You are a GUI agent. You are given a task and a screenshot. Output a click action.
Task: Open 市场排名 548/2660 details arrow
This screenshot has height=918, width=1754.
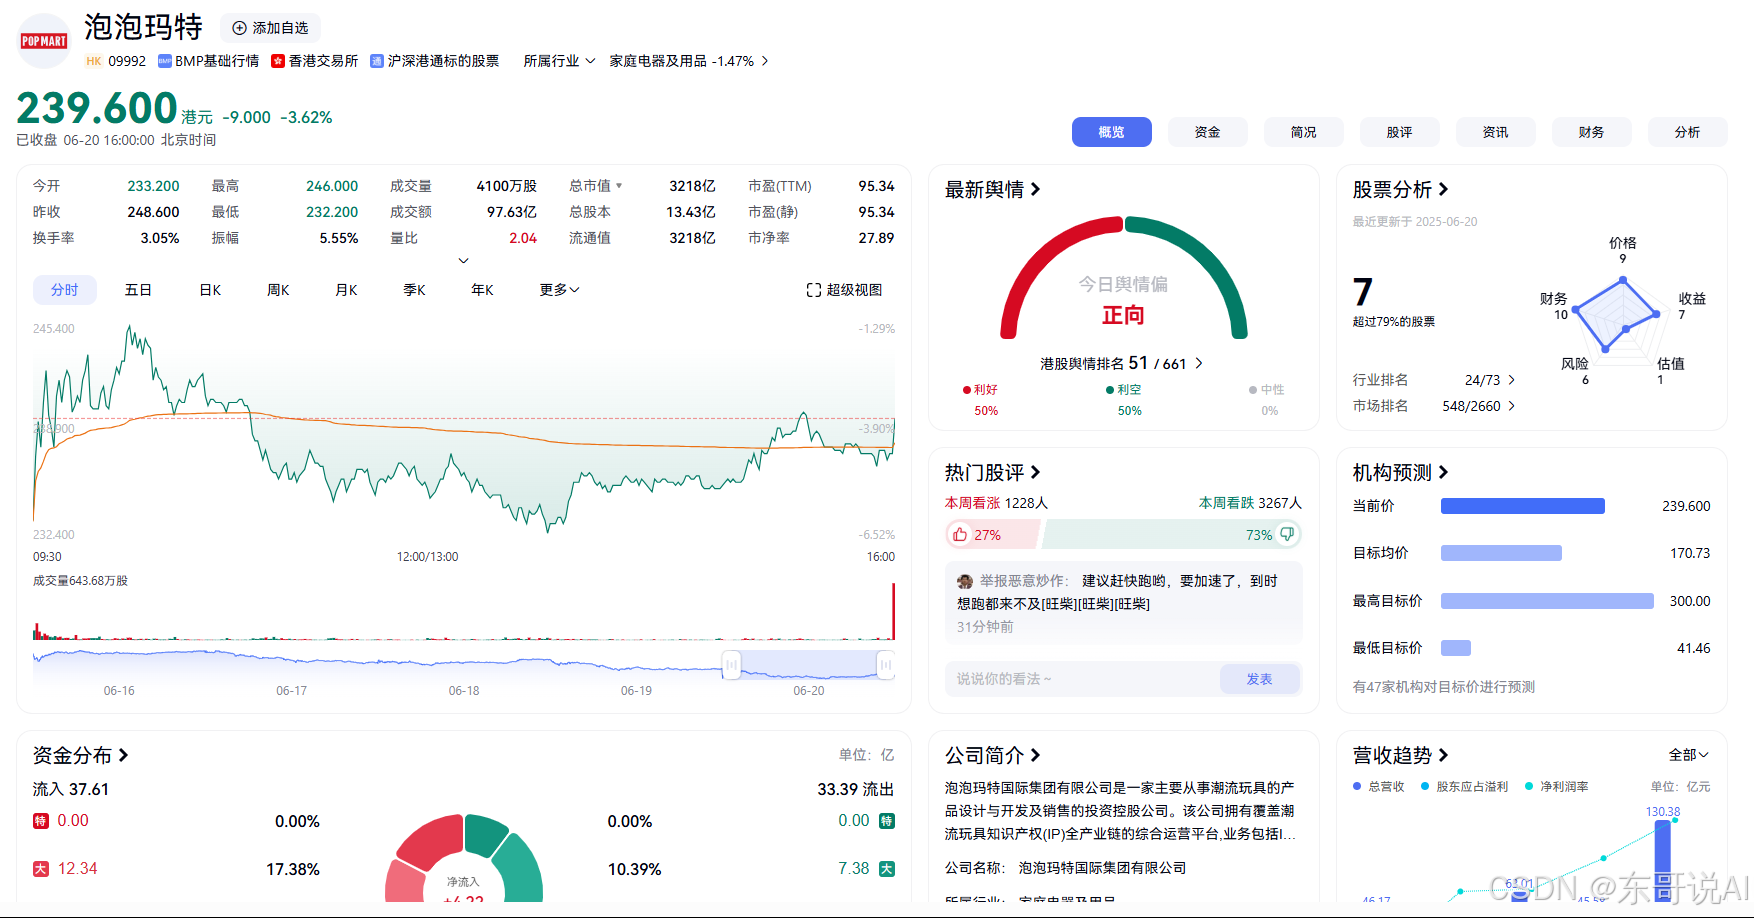click(x=1511, y=406)
